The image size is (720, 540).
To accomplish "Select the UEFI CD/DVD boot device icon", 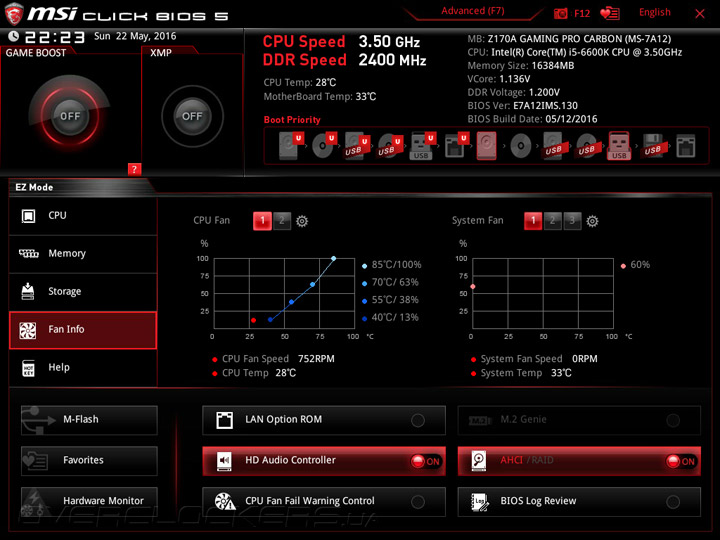I will pos(324,145).
